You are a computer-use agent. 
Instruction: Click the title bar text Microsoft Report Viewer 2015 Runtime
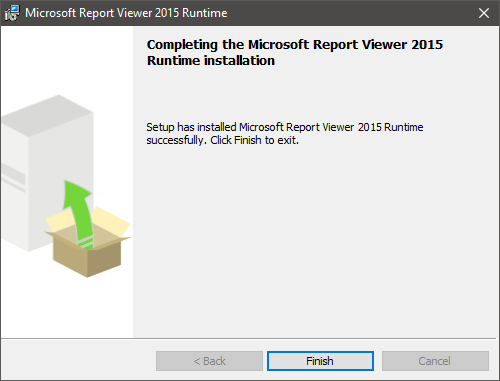coord(126,13)
